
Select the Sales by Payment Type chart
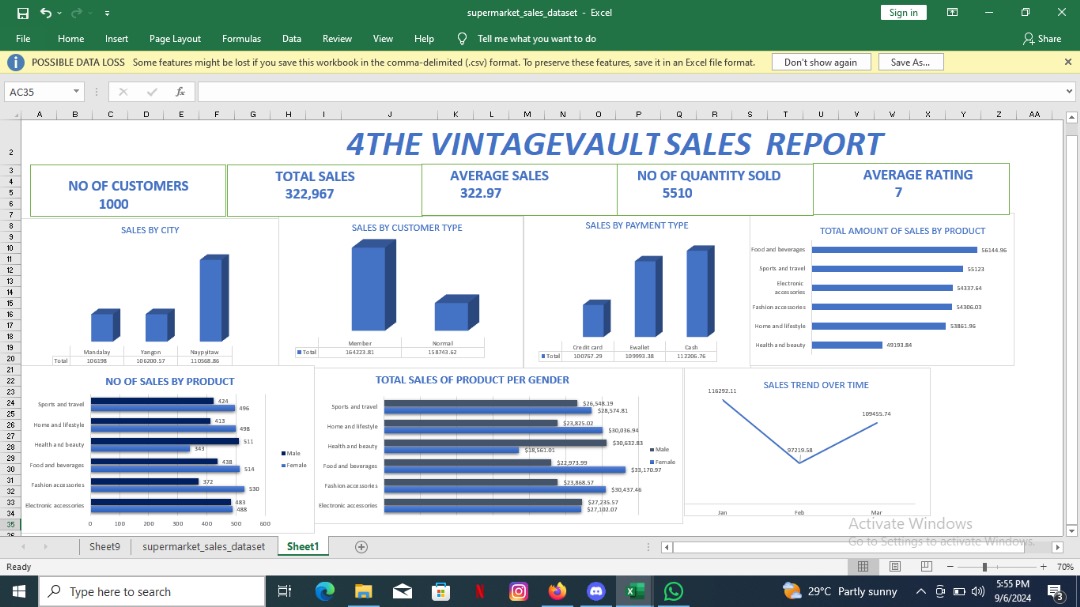tap(636, 290)
